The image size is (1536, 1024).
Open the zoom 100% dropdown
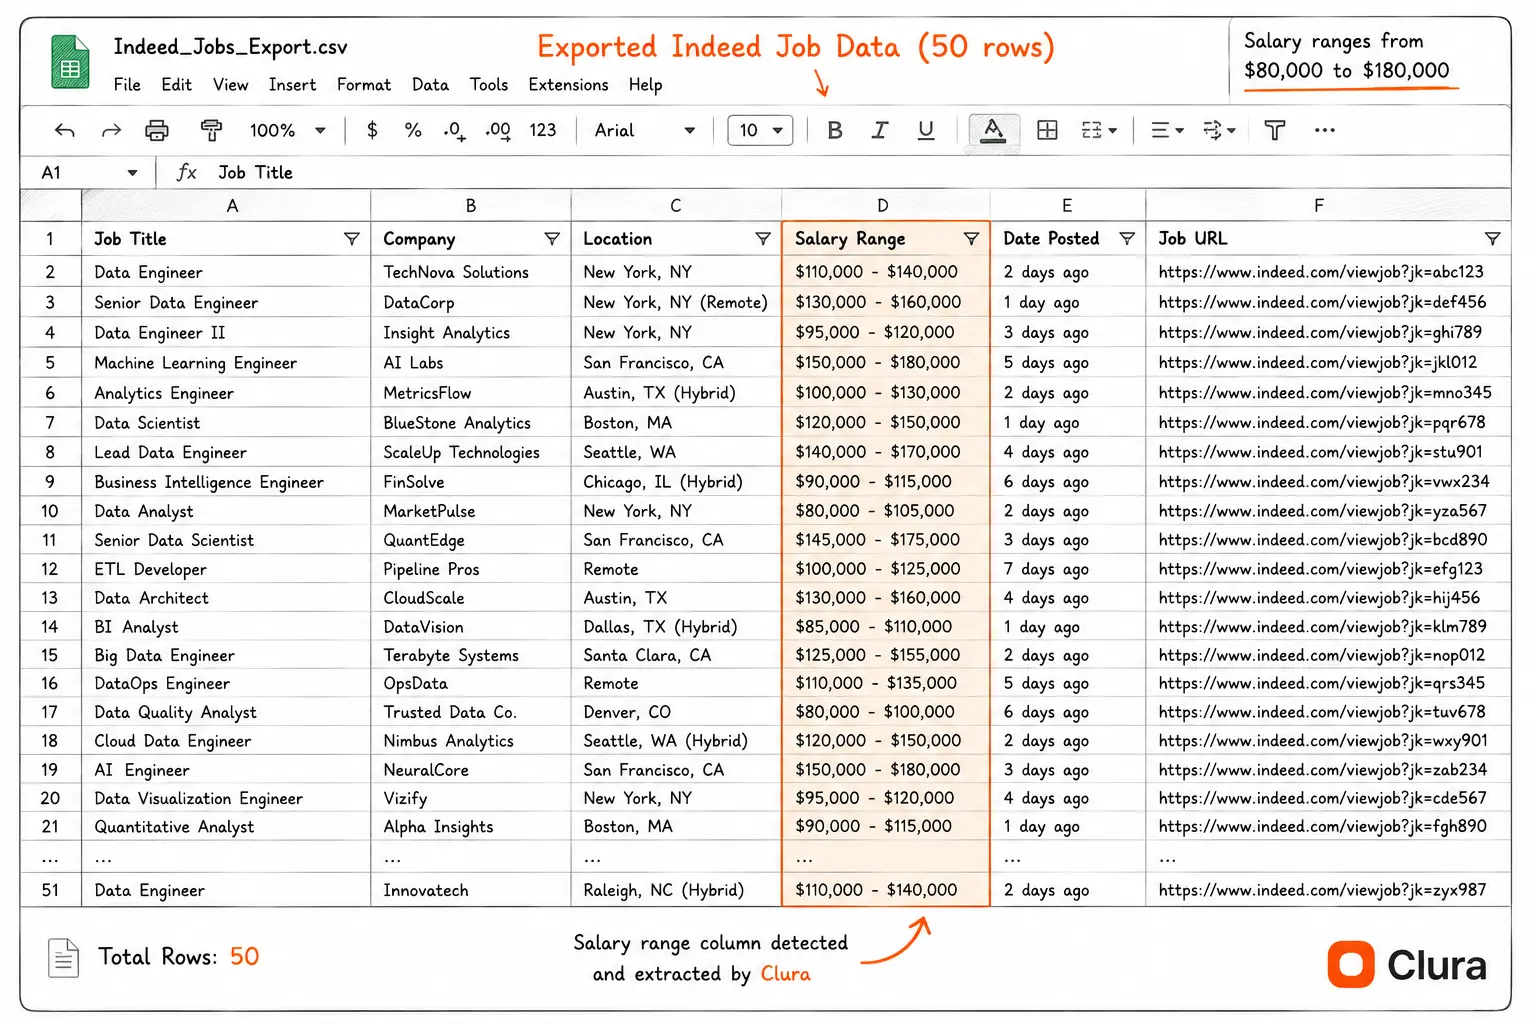288,130
